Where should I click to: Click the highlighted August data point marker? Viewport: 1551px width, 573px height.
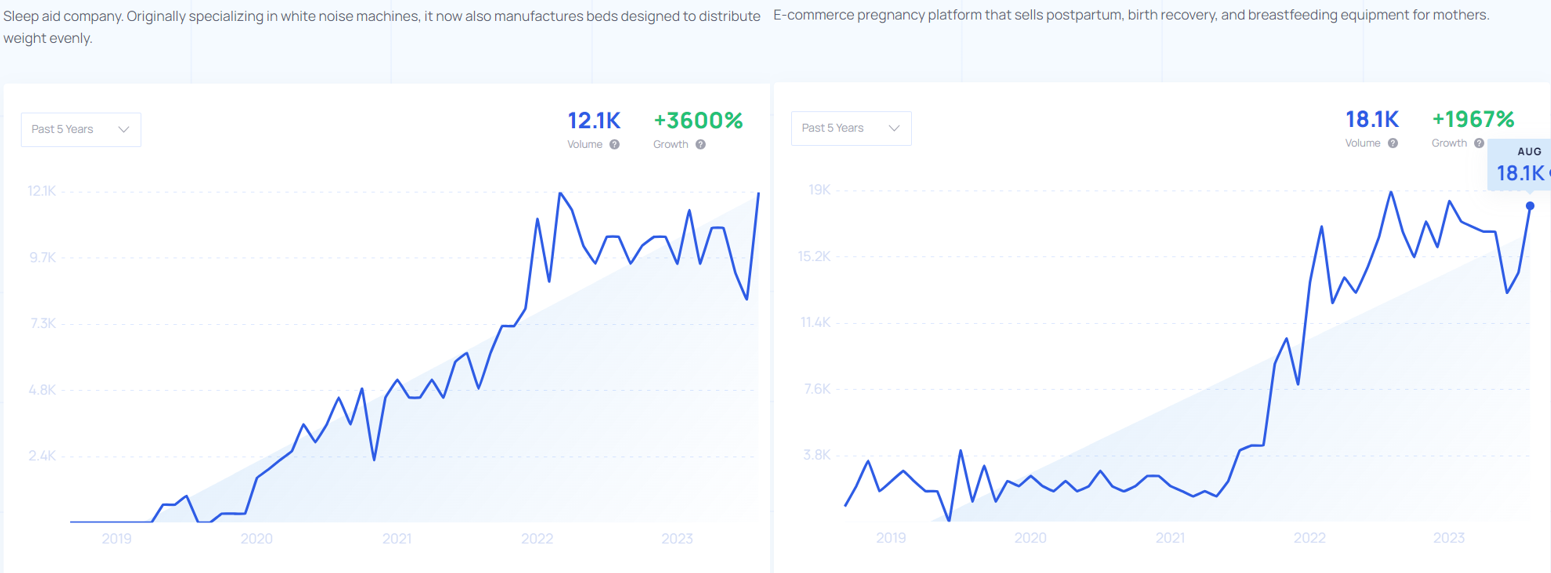click(x=1530, y=206)
